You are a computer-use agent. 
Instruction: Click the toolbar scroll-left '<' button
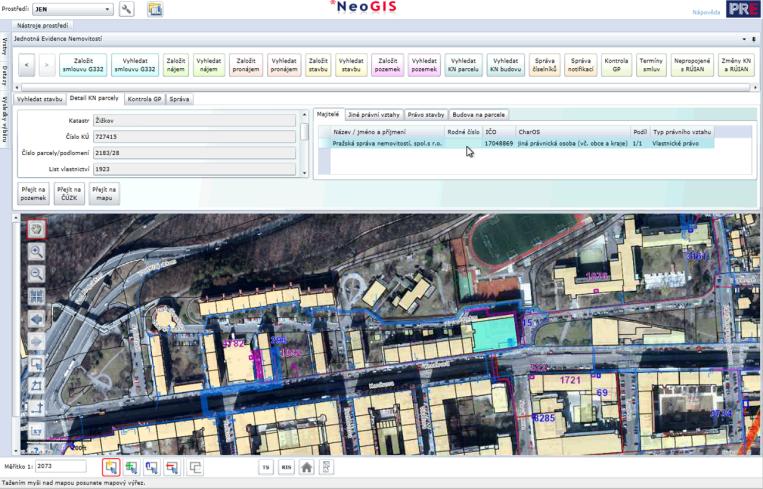tap(27, 65)
